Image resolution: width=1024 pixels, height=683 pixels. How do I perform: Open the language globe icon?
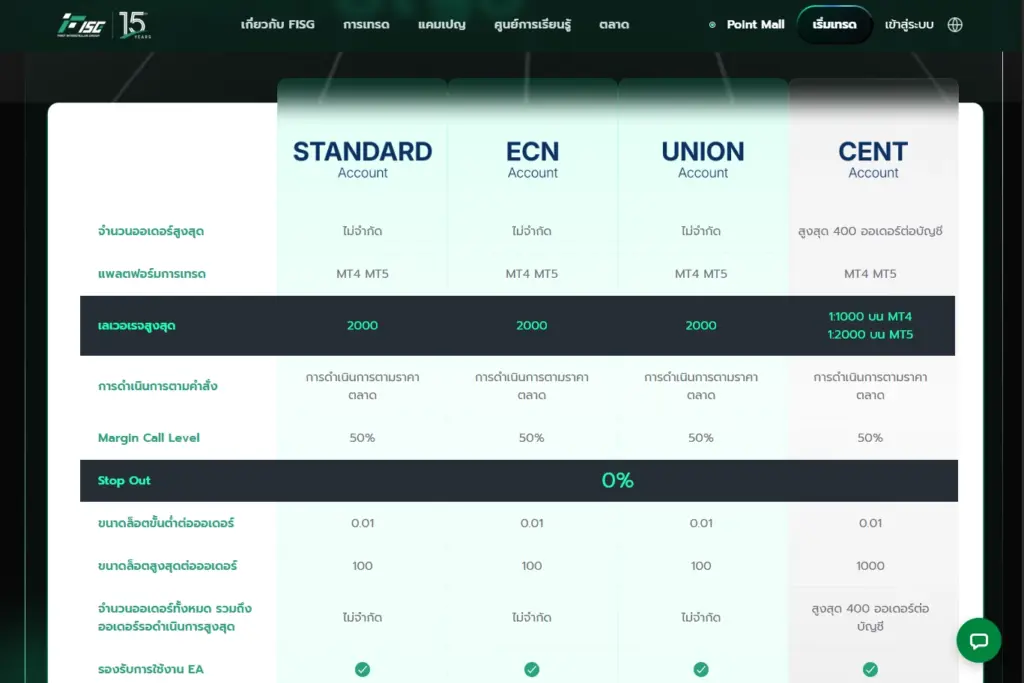[x=955, y=25]
